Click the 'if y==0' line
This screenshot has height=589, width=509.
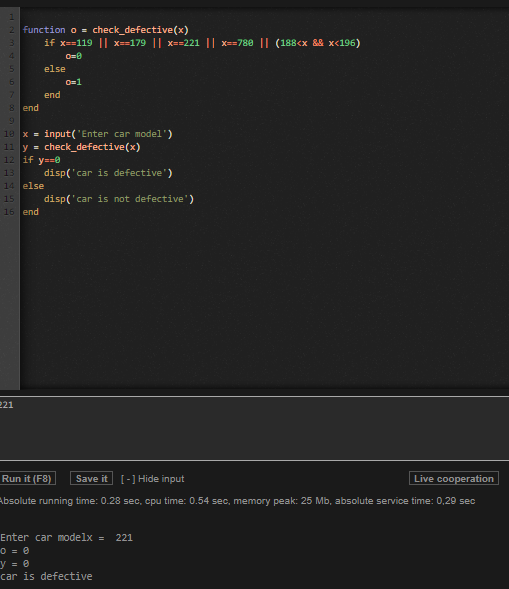tap(41, 160)
